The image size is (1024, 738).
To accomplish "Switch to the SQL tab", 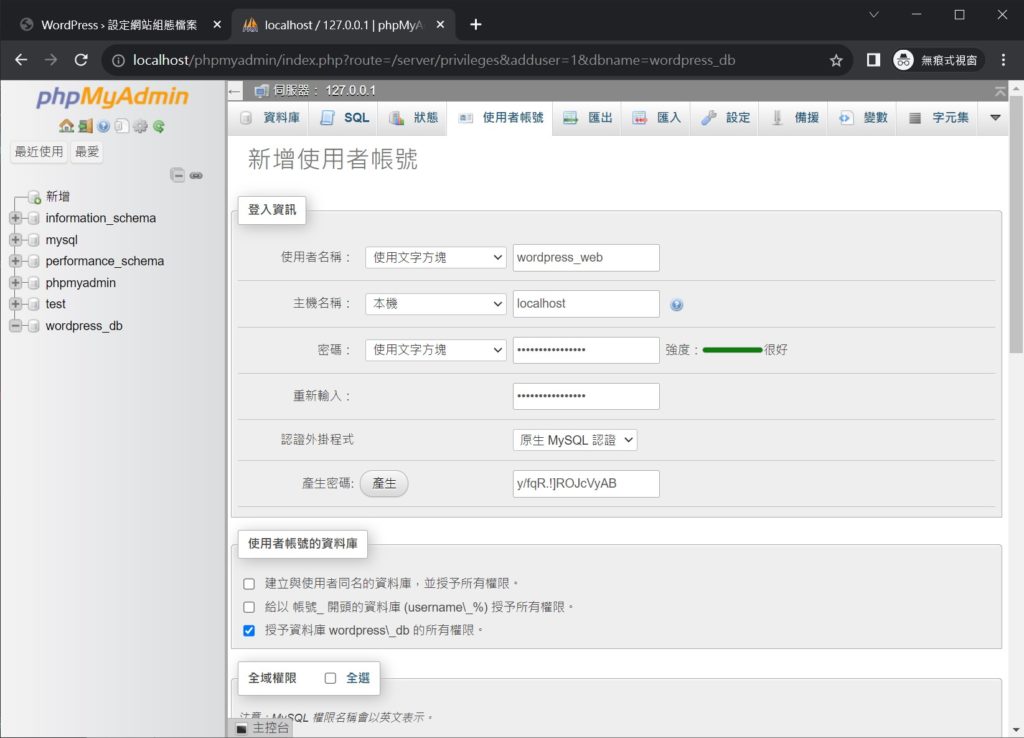I will point(345,118).
